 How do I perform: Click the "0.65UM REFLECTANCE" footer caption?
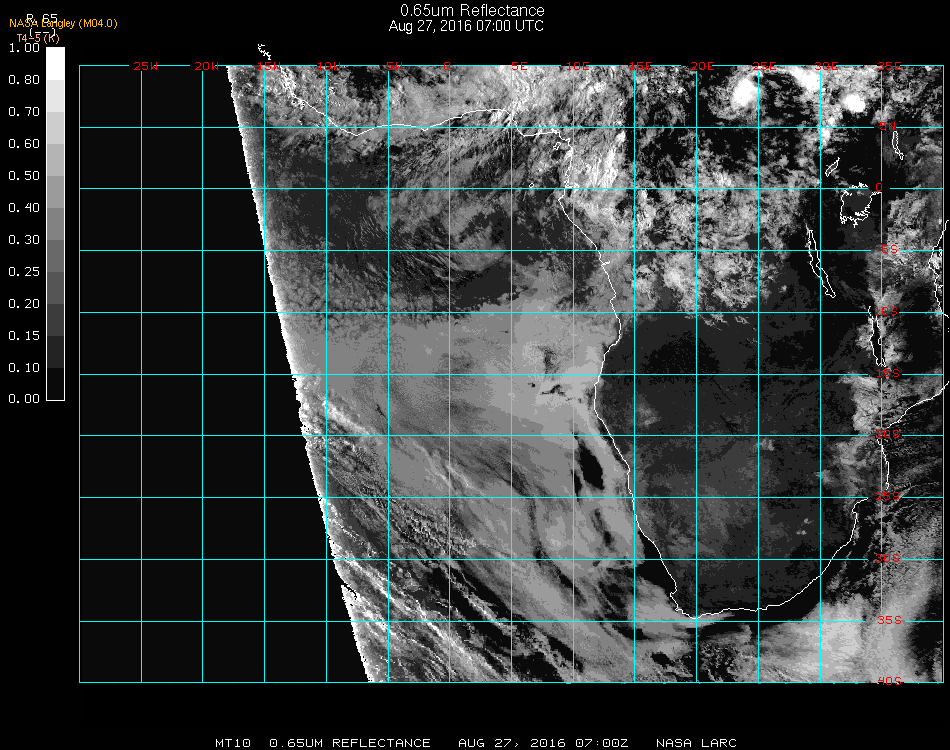pos(350,743)
